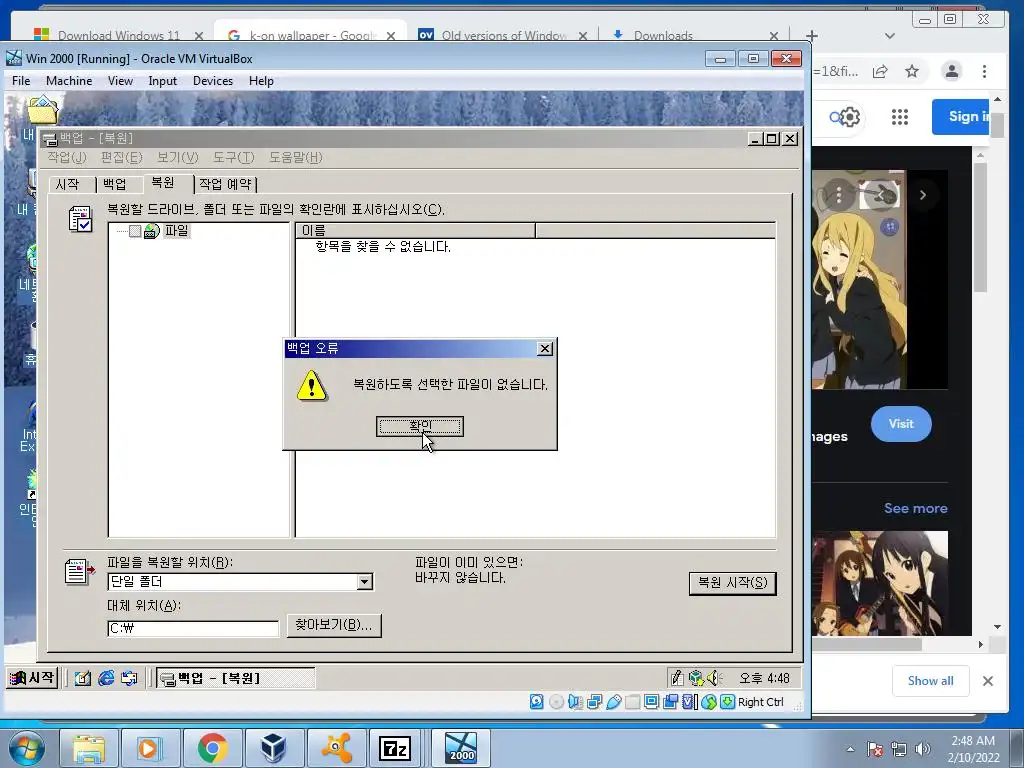The width and height of the screenshot is (1024, 768).
Task: Click Show Desktop quick launch icon
Action: (x=82, y=679)
